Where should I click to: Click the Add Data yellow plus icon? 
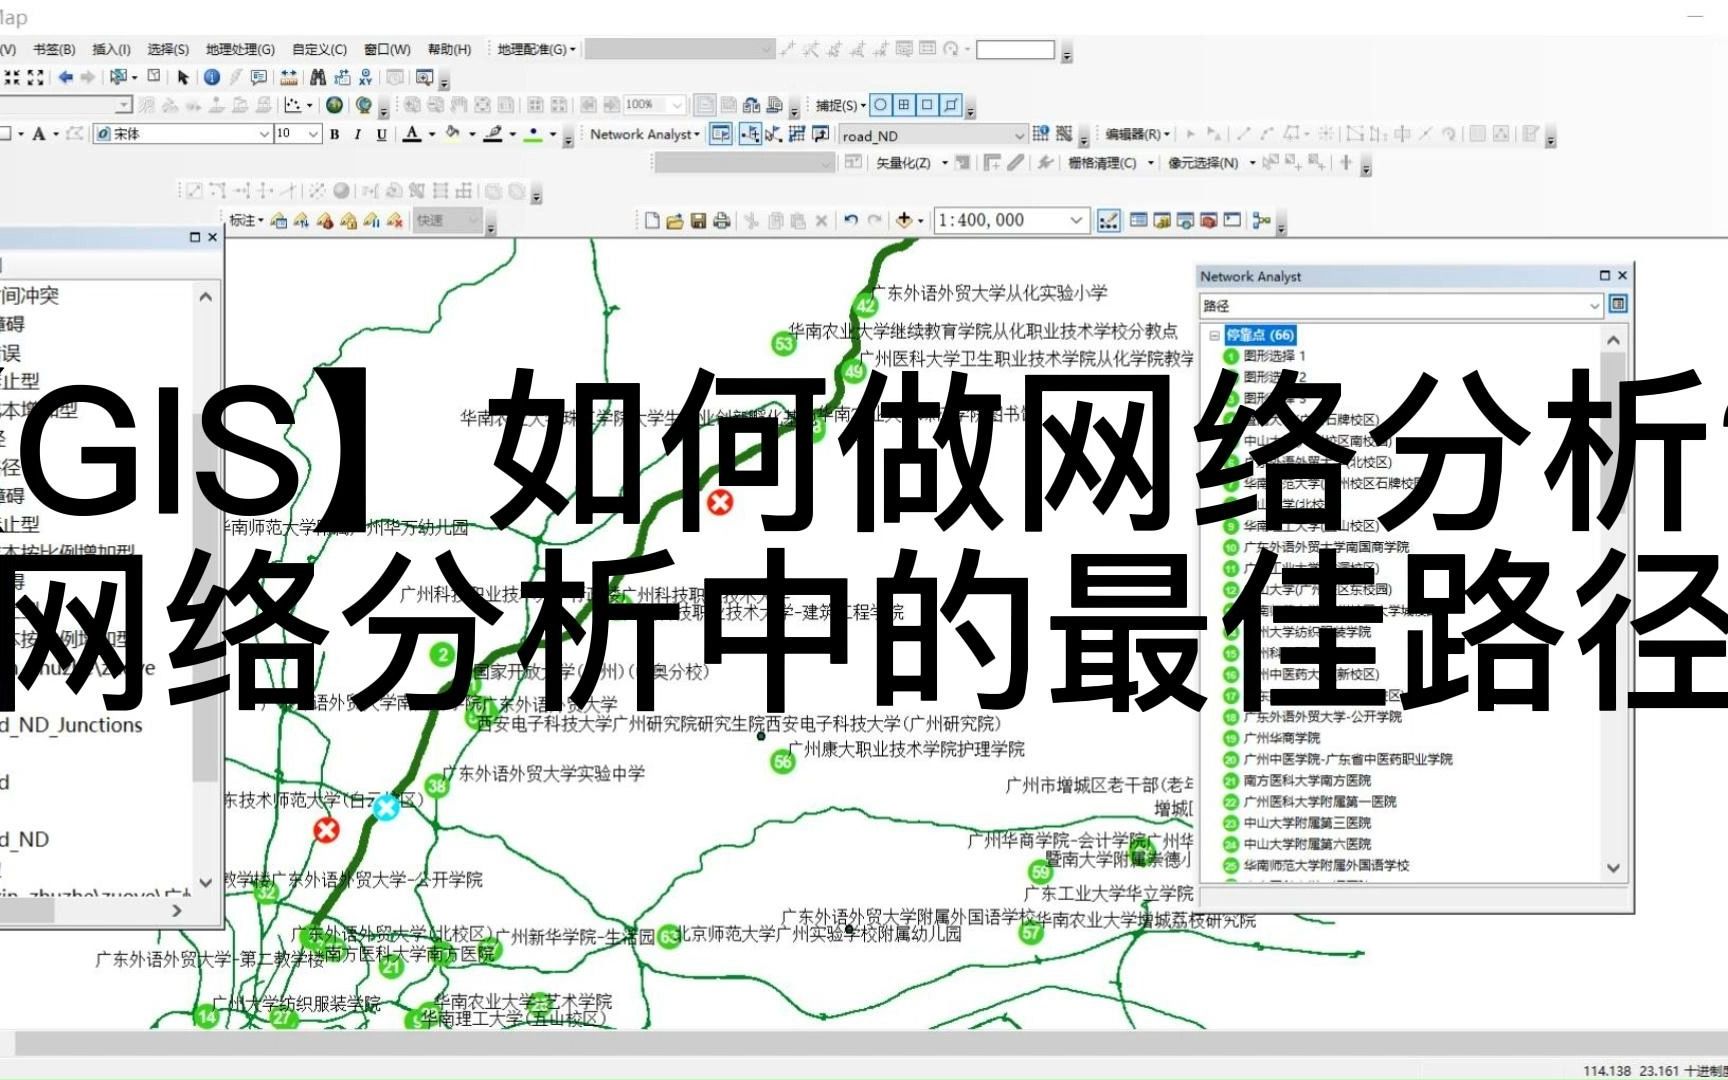(x=906, y=220)
